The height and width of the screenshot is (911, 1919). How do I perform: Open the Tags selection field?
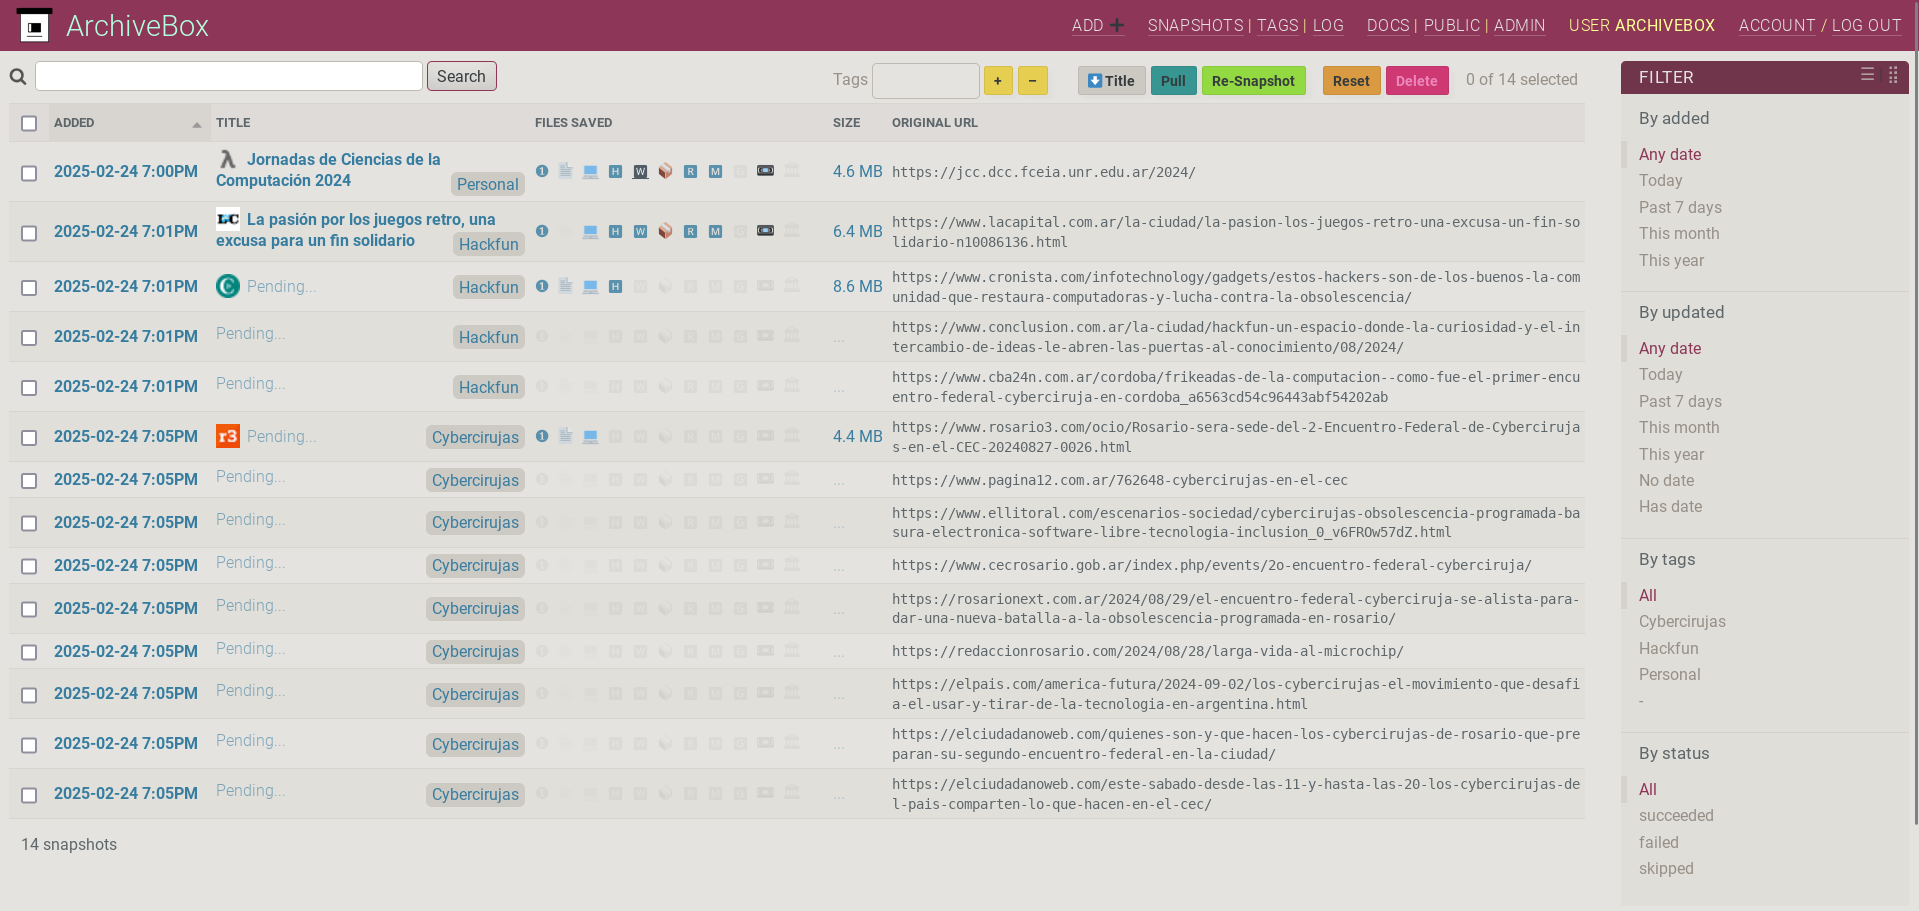click(926, 81)
